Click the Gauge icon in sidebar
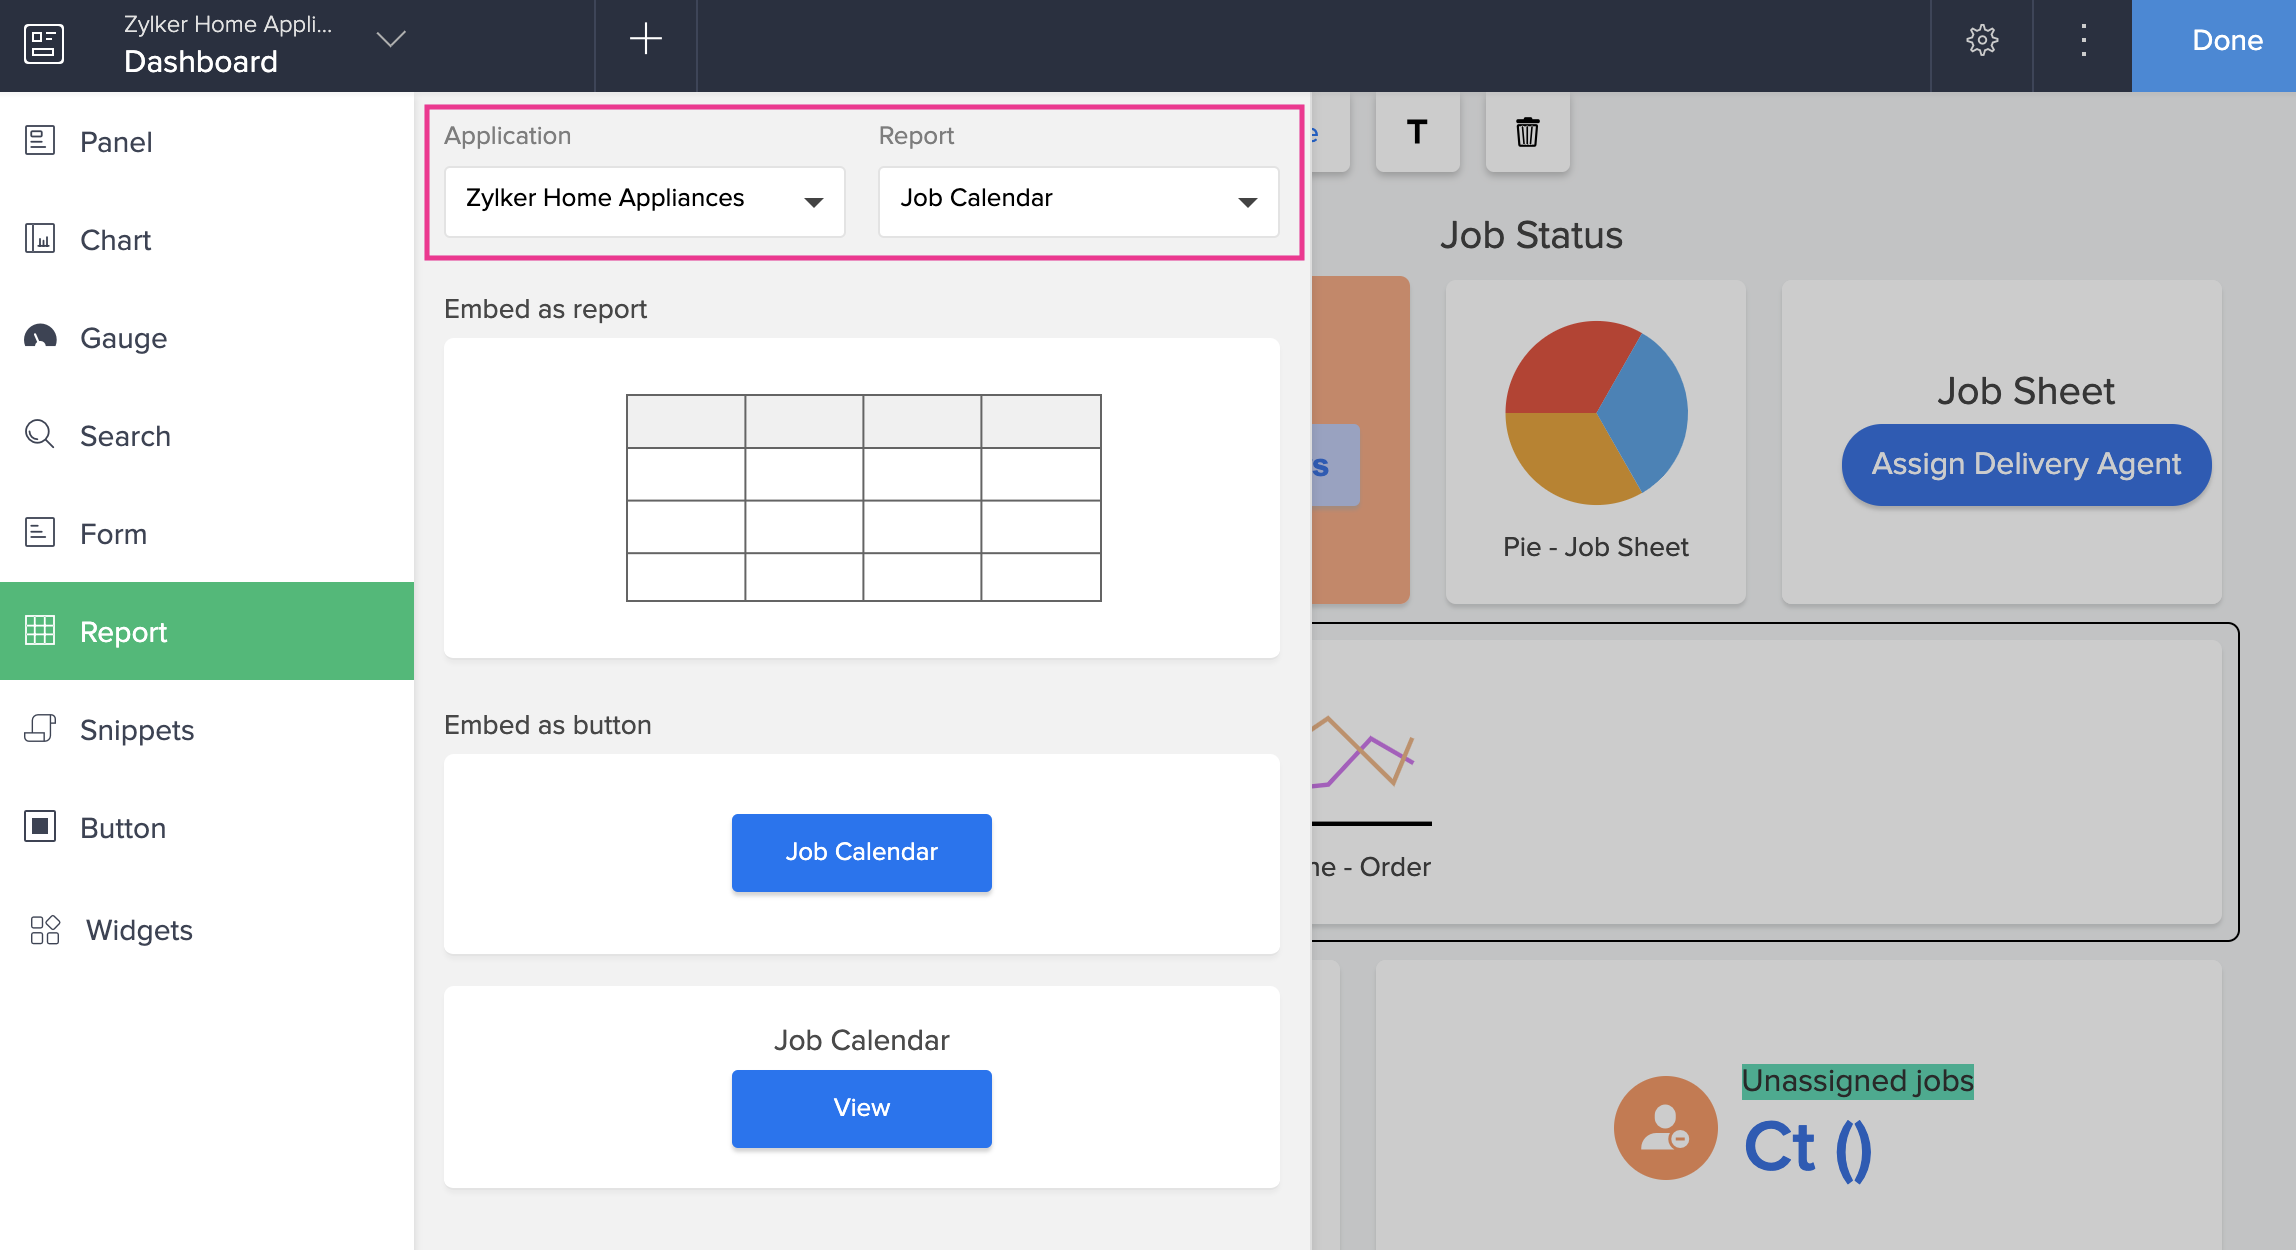 click(40, 336)
